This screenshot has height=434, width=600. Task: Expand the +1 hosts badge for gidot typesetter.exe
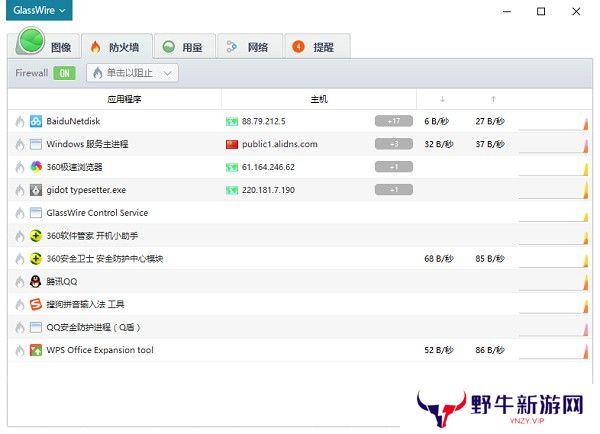394,190
